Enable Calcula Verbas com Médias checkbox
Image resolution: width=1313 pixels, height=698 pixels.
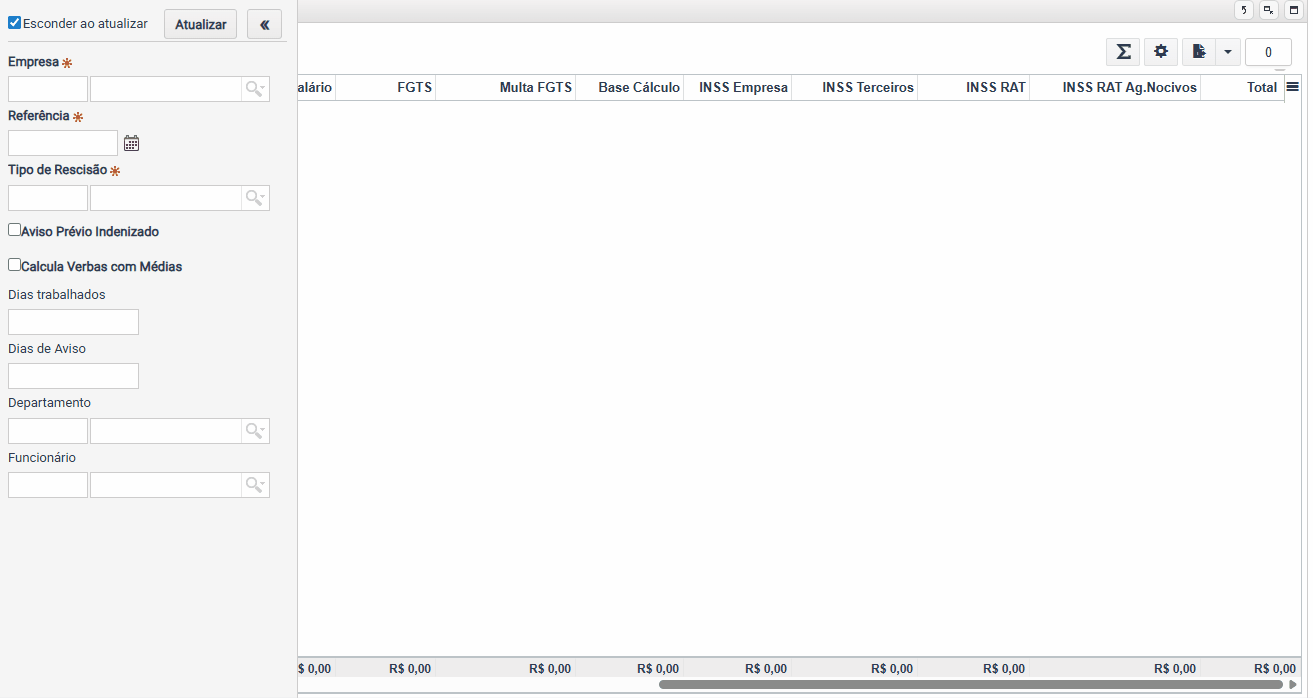[x=14, y=265]
